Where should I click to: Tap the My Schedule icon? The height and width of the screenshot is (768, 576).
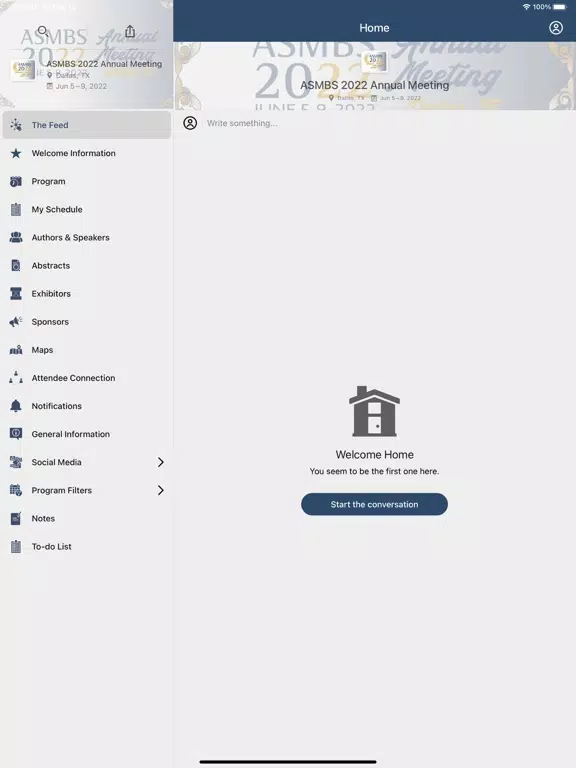(x=16, y=209)
